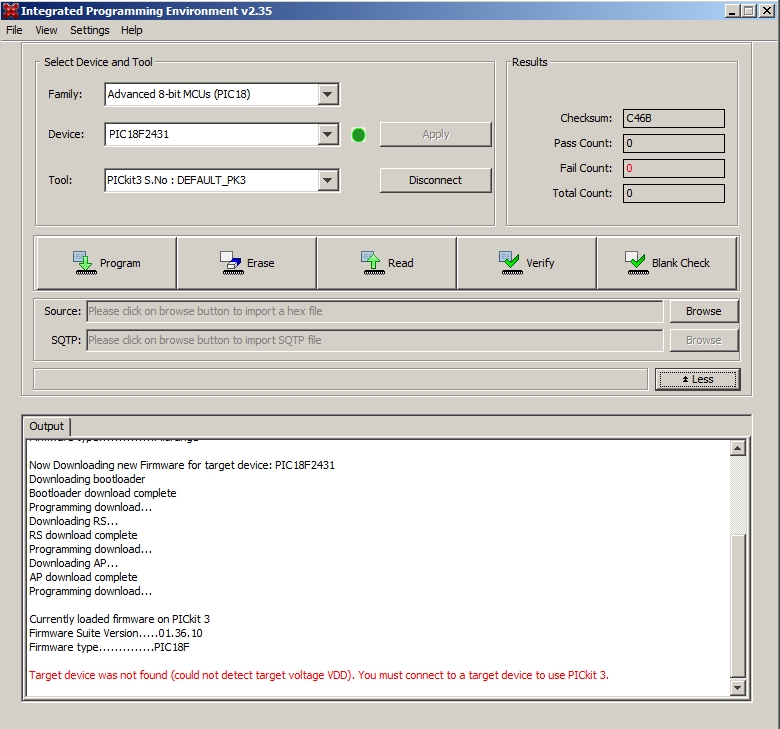Click the application icon in title bar
This screenshot has width=780, height=729.
10,11
